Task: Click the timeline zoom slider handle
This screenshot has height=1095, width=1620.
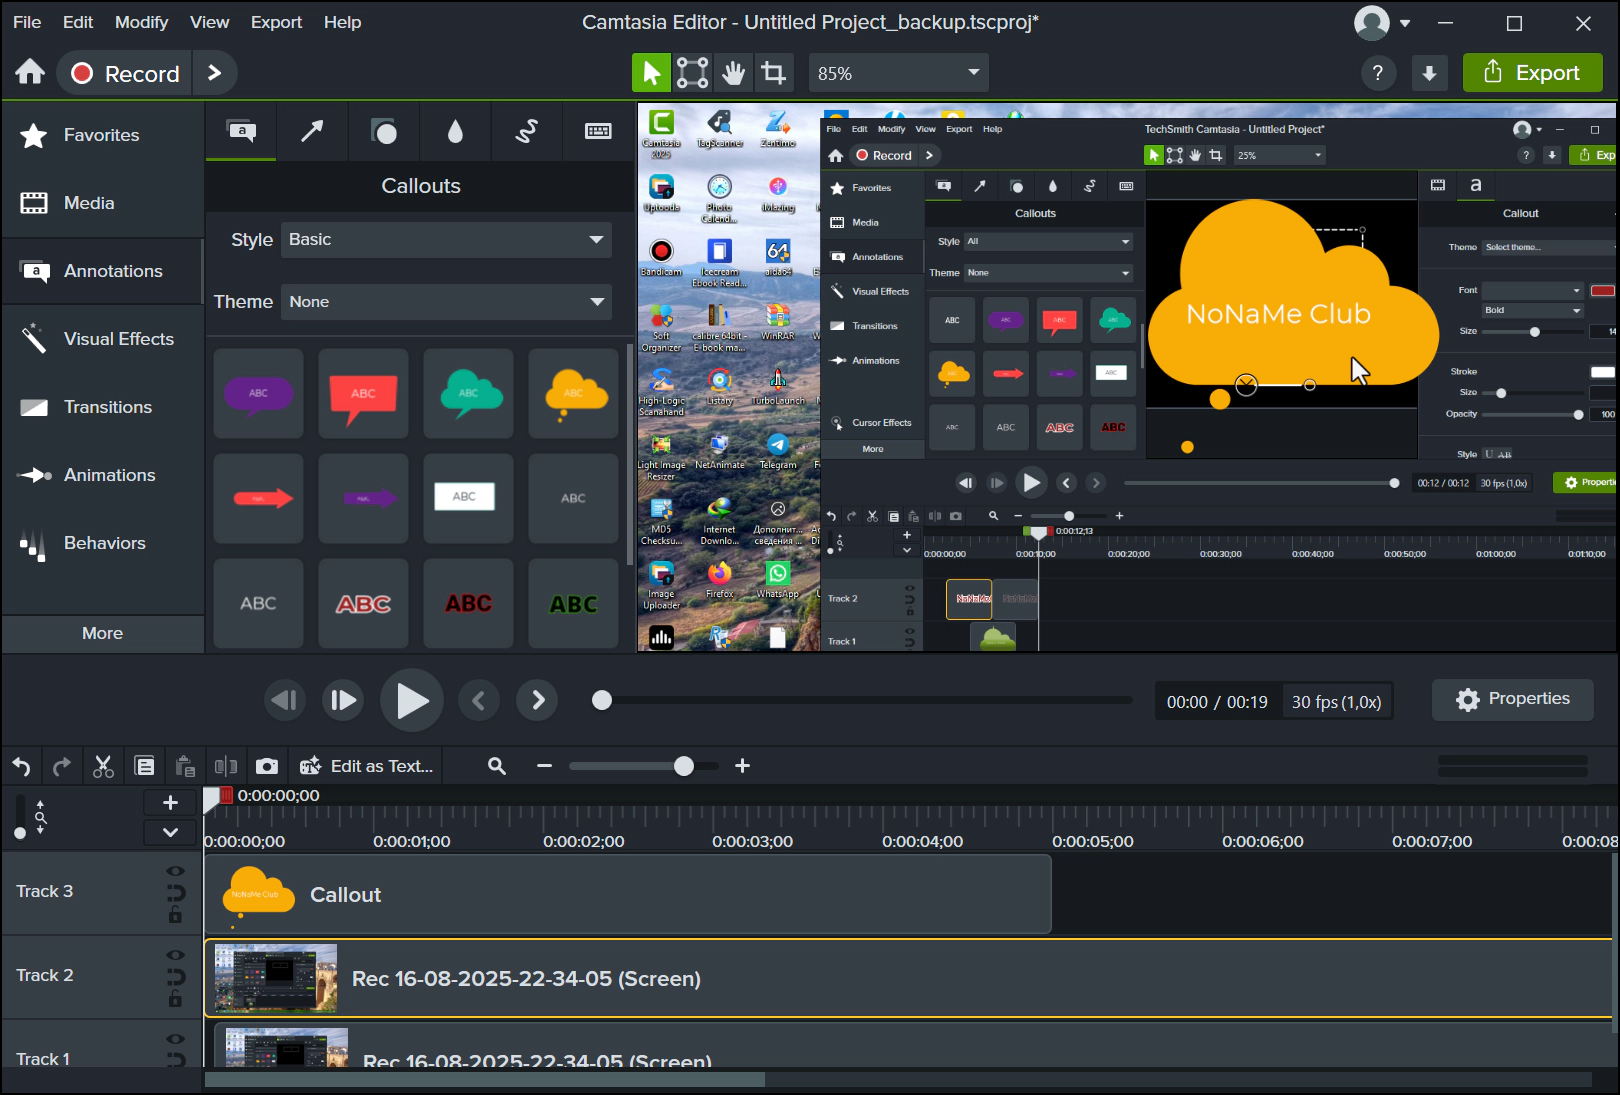Action: pyautogui.click(x=684, y=766)
